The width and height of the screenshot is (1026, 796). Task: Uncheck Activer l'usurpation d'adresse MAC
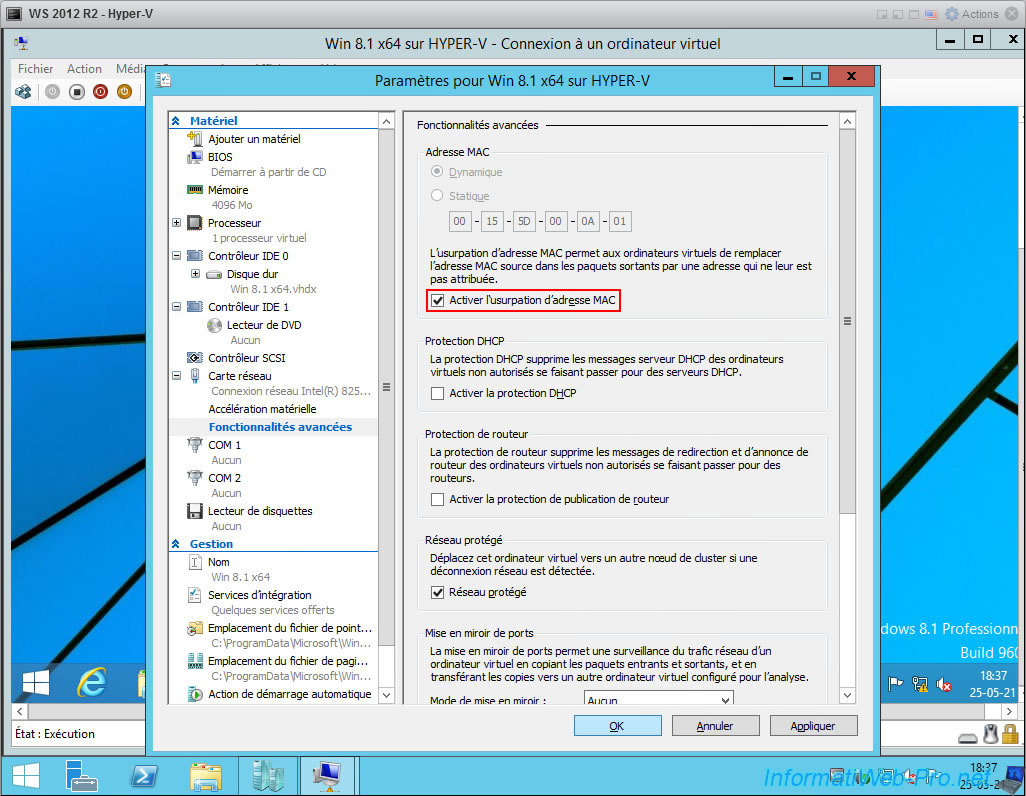tap(438, 300)
